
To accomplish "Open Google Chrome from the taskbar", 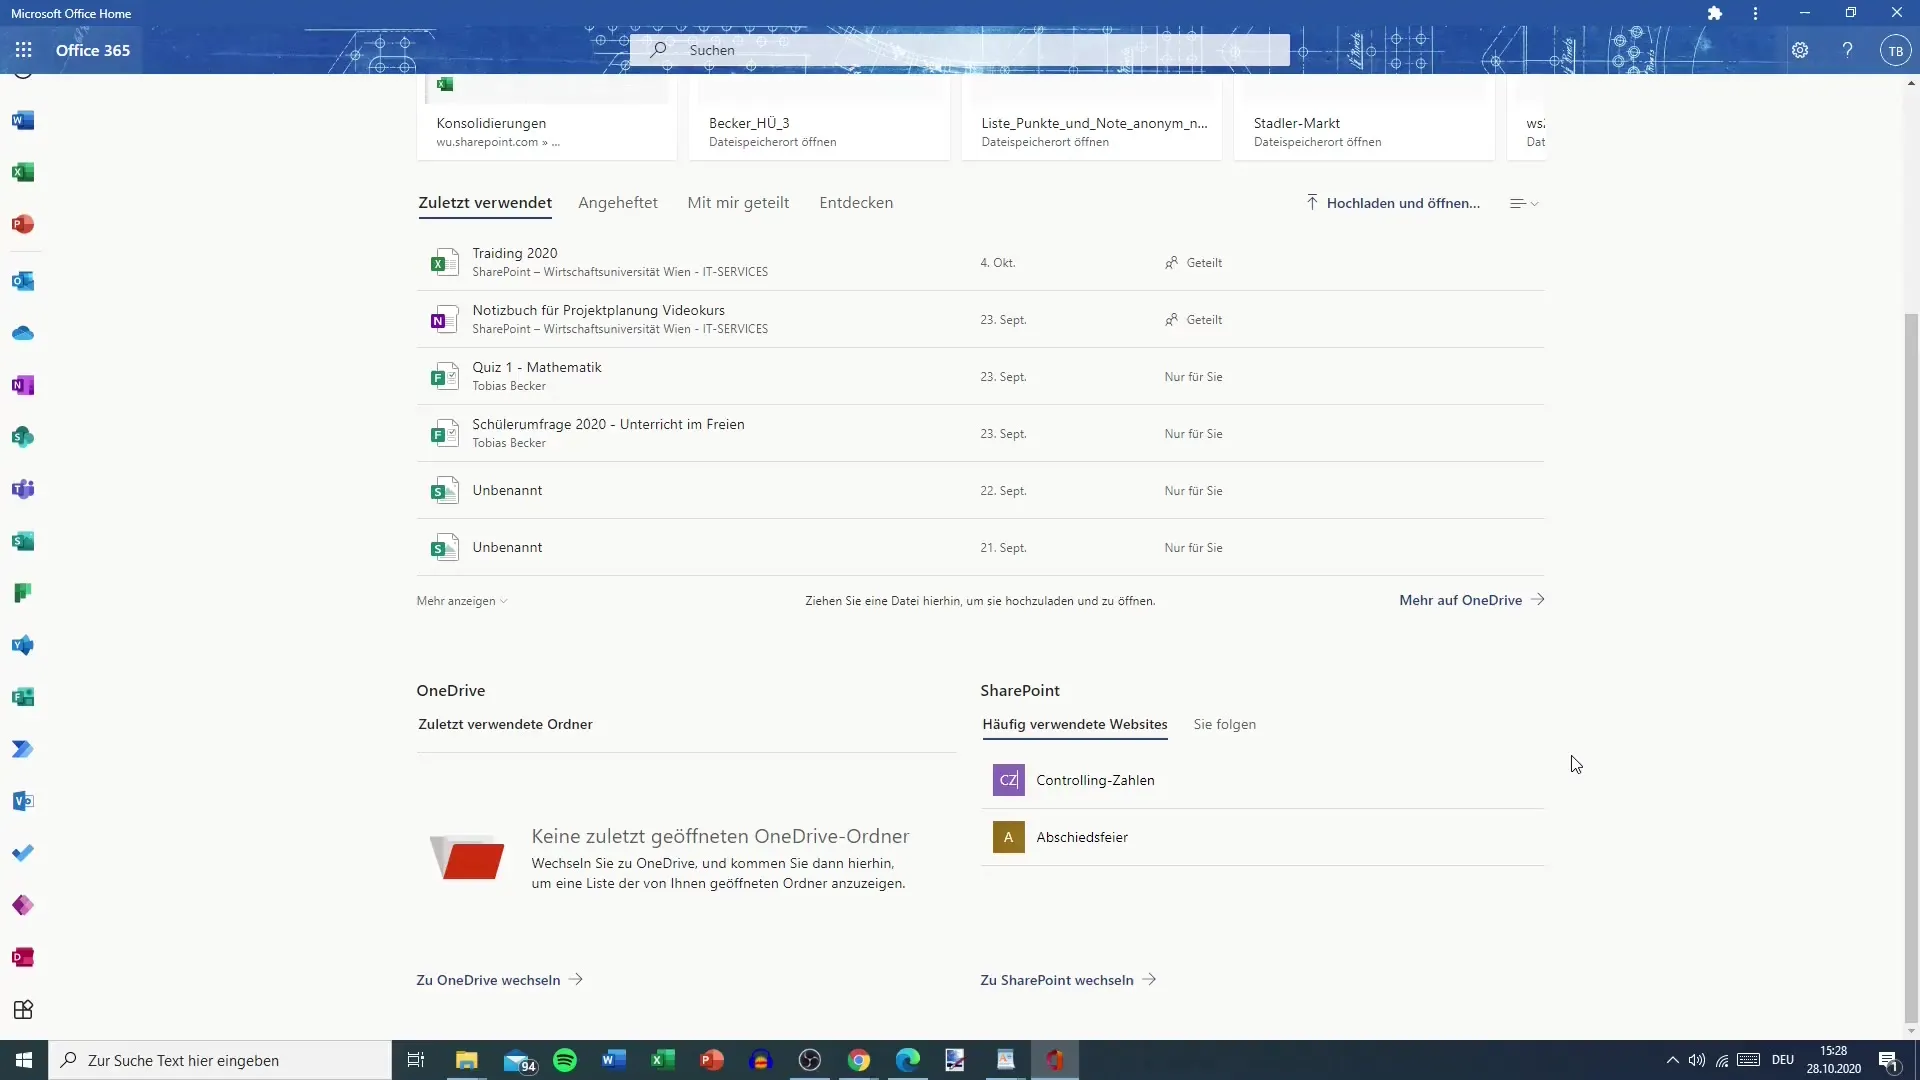I will 859,1060.
